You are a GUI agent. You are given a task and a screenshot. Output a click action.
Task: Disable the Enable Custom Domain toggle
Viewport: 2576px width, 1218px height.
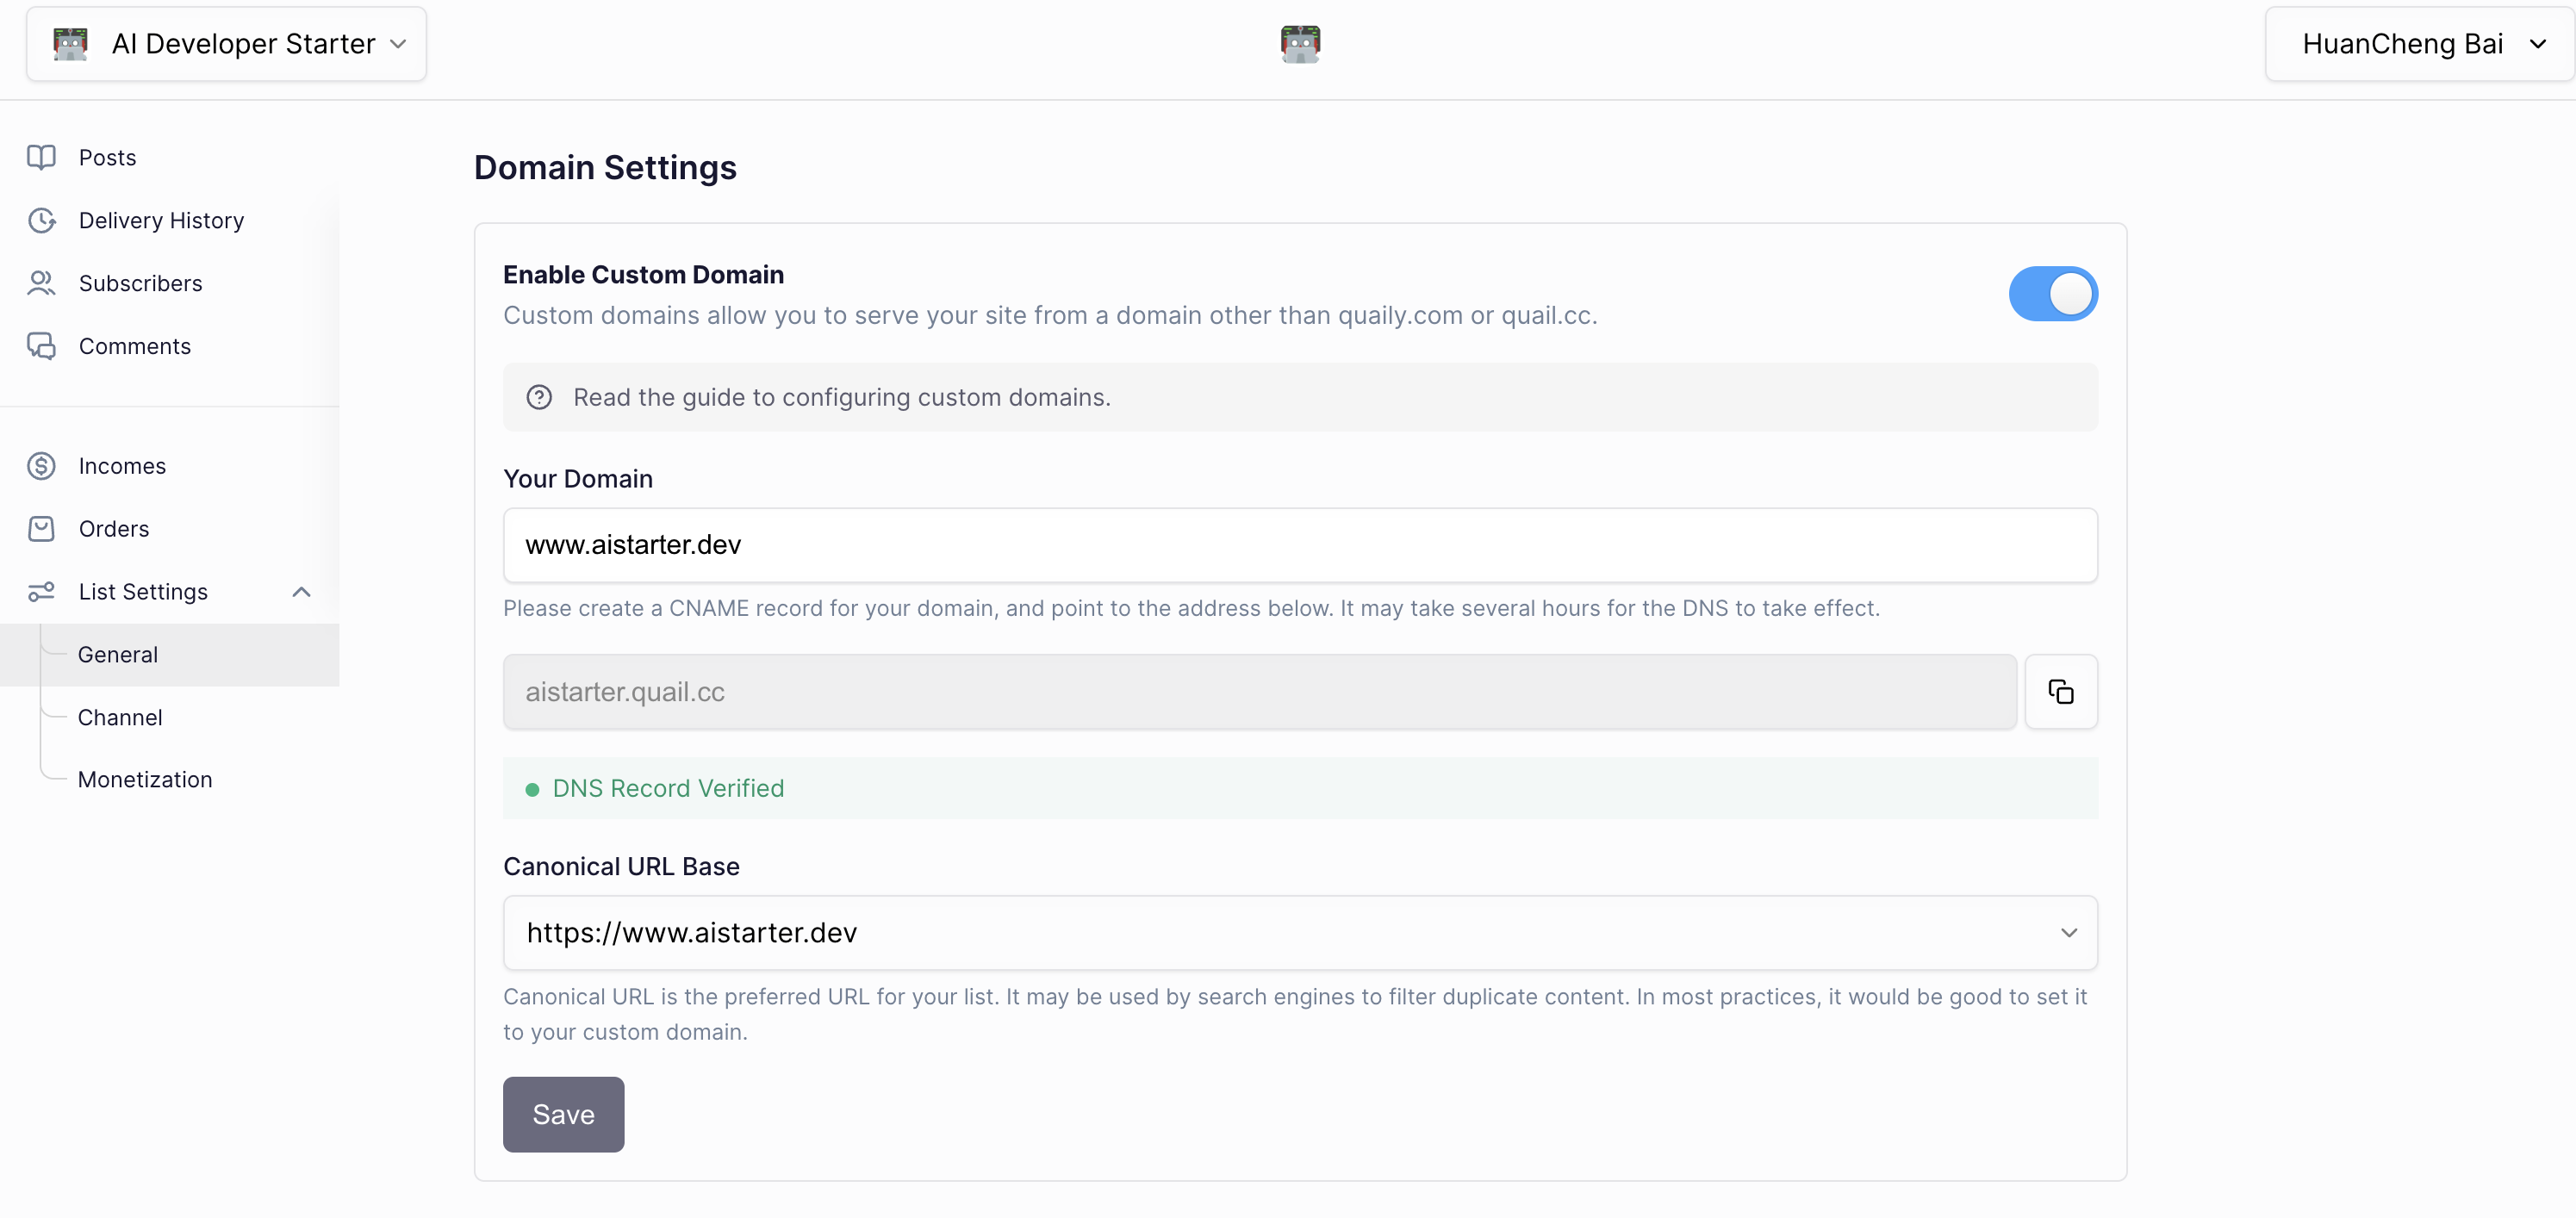(x=2052, y=294)
